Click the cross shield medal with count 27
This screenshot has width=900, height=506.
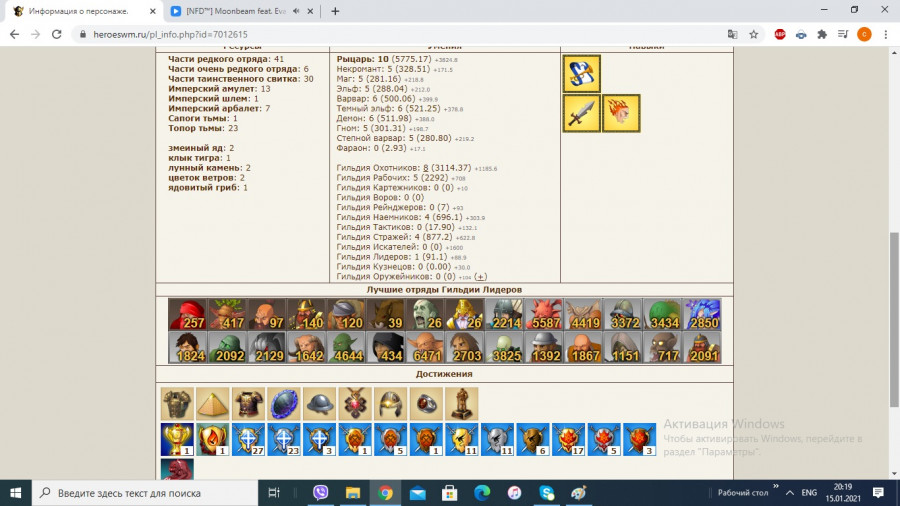tap(248, 439)
